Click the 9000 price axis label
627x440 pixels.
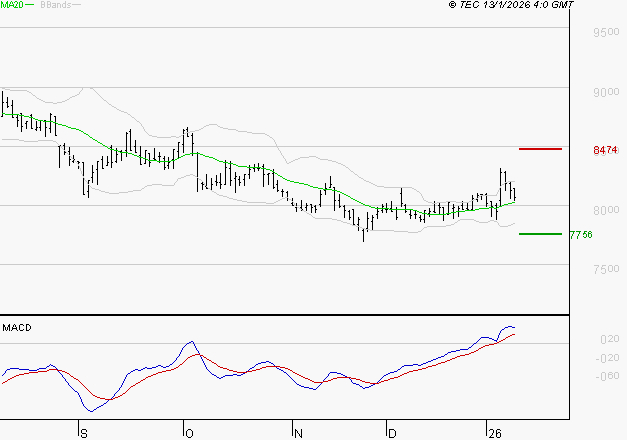pos(606,92)
